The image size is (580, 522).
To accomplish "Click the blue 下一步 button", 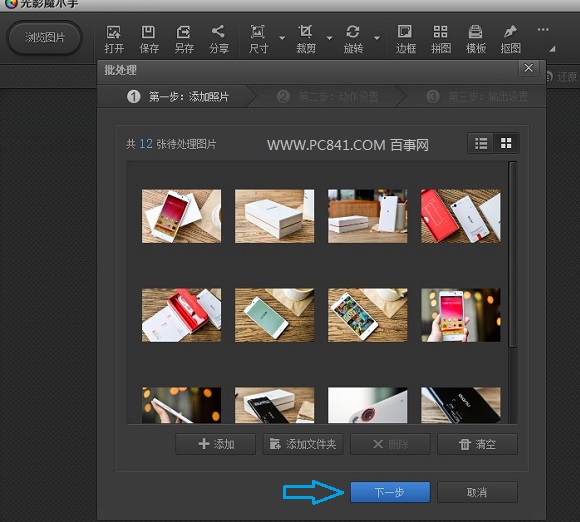I will click(x=390, y=492).
